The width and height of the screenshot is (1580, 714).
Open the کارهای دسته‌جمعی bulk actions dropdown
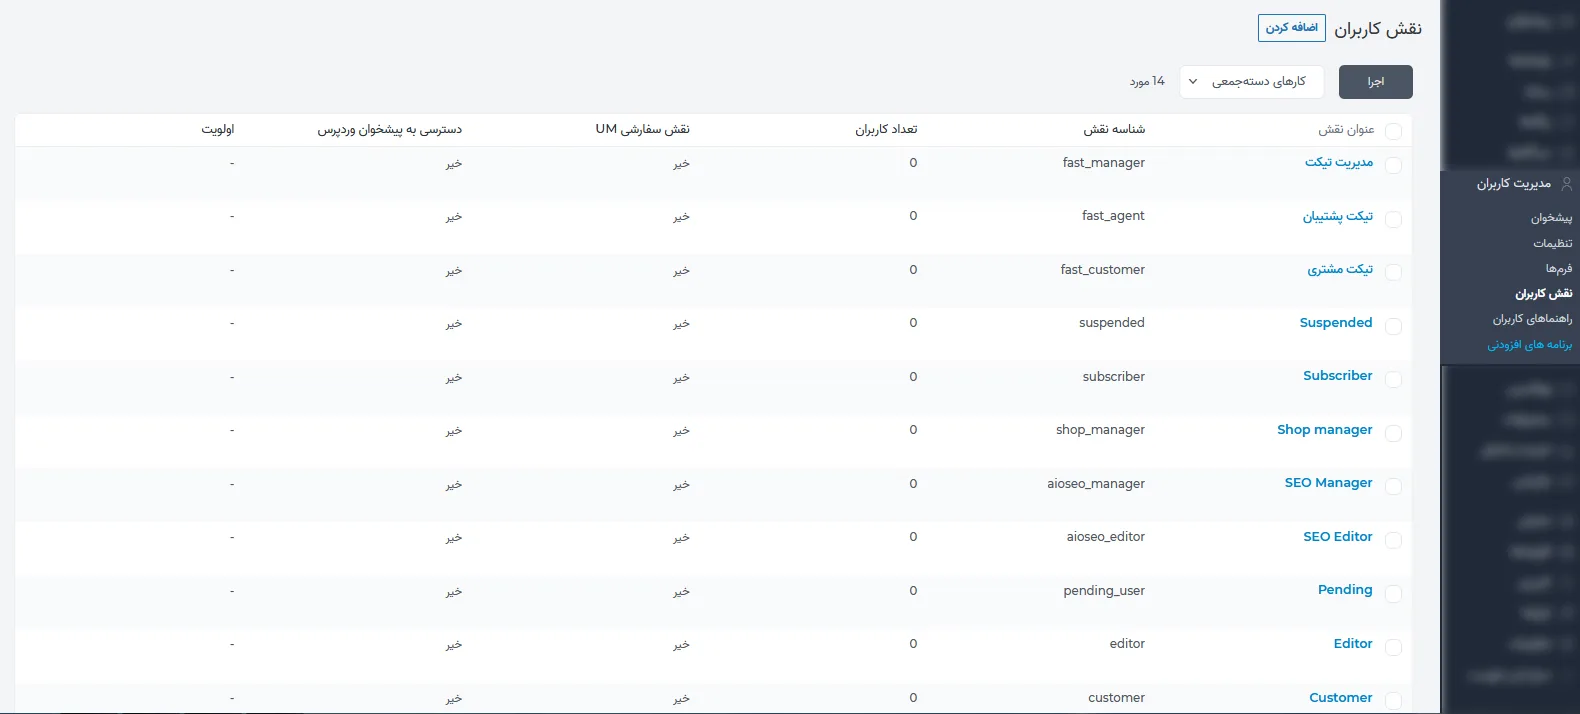[1252, 82]
